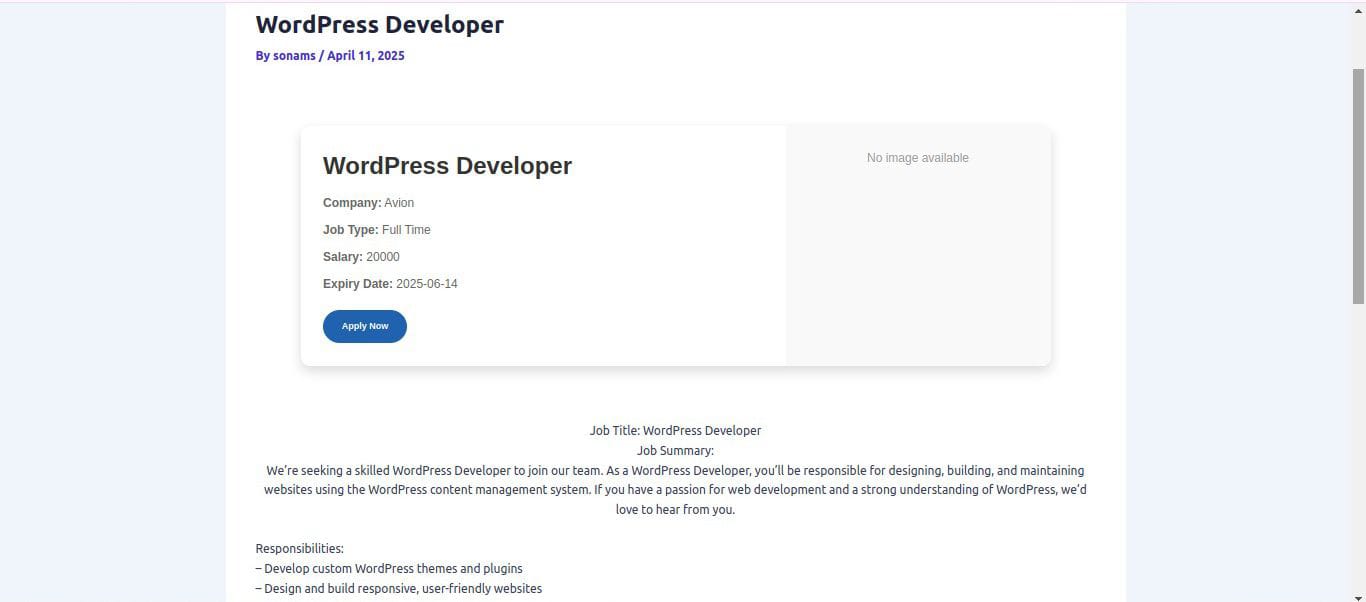Click the WordPress Developer card title
Image resolution: width=1366 pixels, height=602 pixels.
tap(447, 165)
